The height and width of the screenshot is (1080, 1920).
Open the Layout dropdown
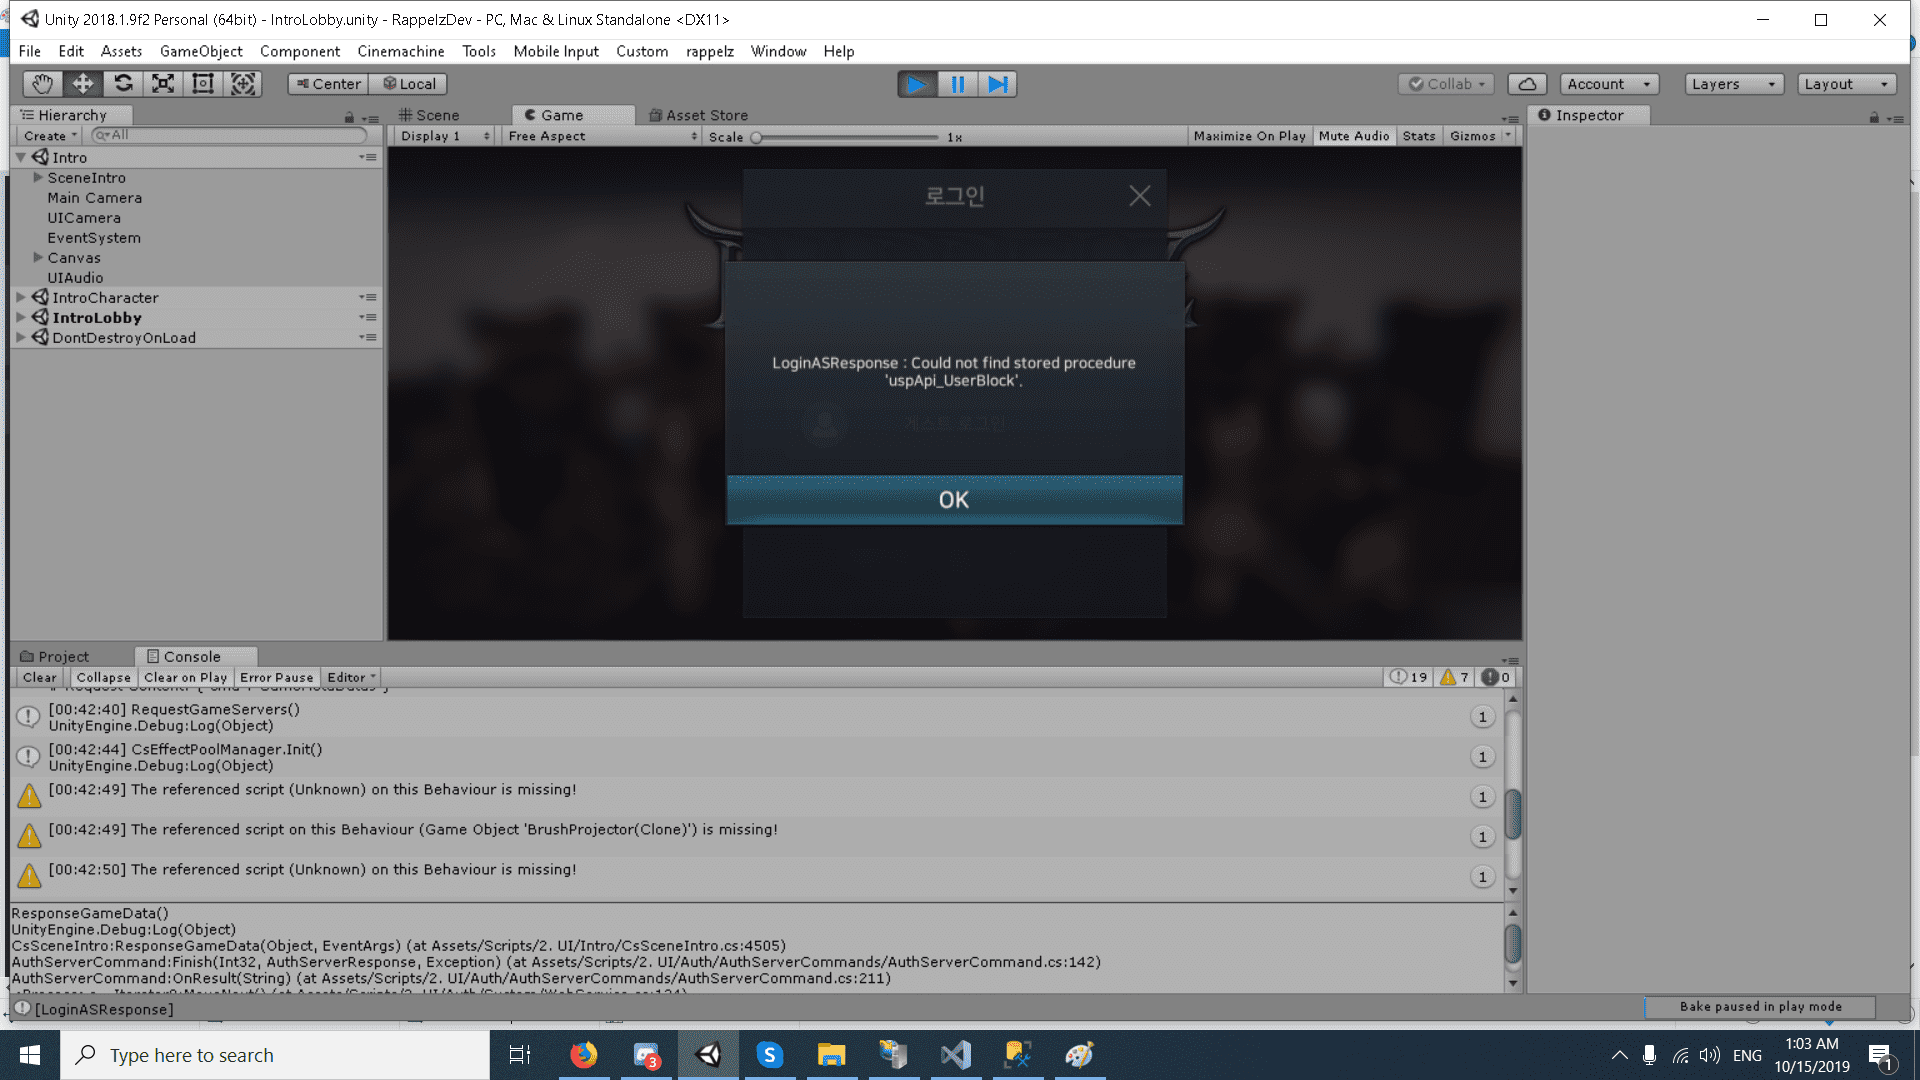(1847, 84)
